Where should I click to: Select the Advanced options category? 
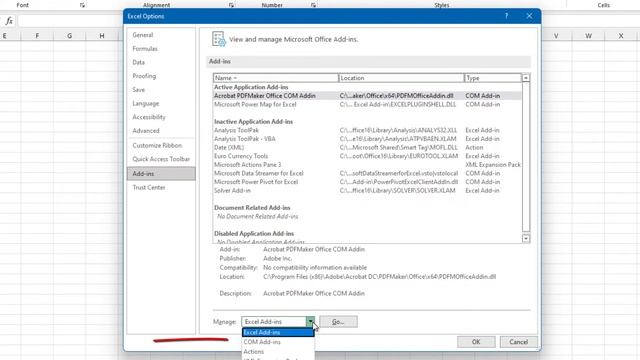click(x=161, y=131)
